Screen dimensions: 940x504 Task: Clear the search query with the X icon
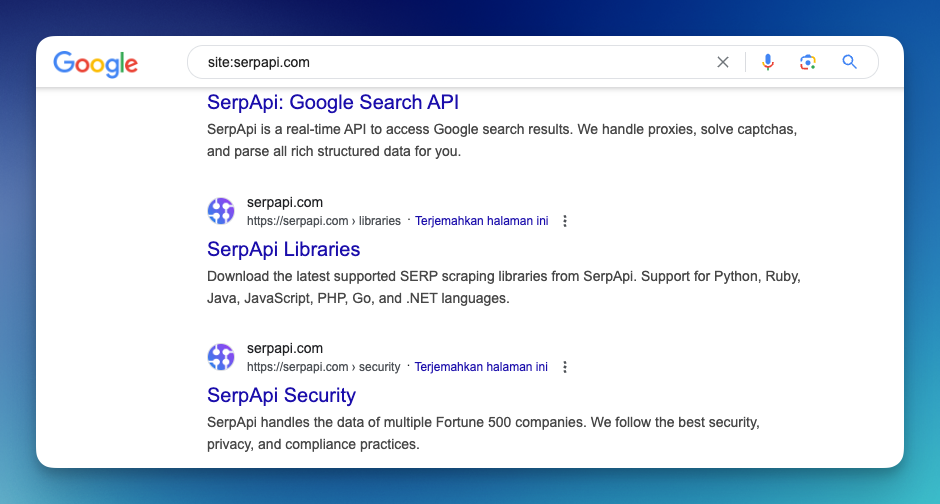[x=723, y=62]
